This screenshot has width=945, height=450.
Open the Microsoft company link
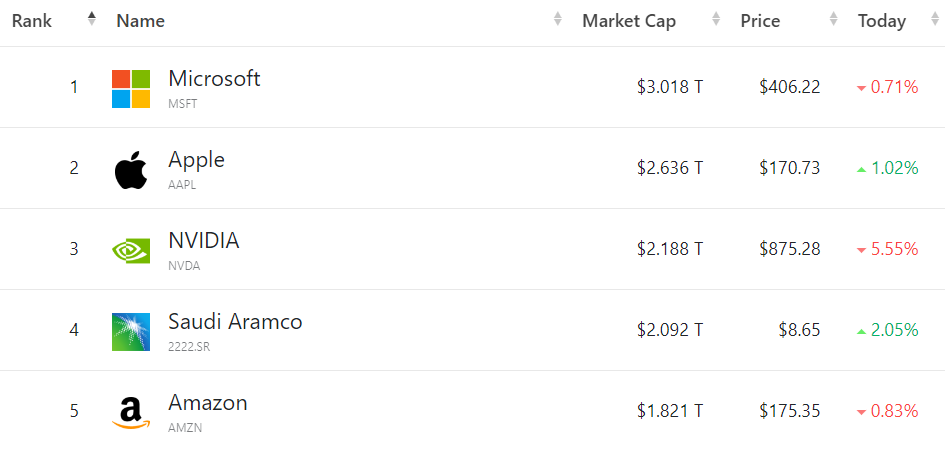[214, 78]
